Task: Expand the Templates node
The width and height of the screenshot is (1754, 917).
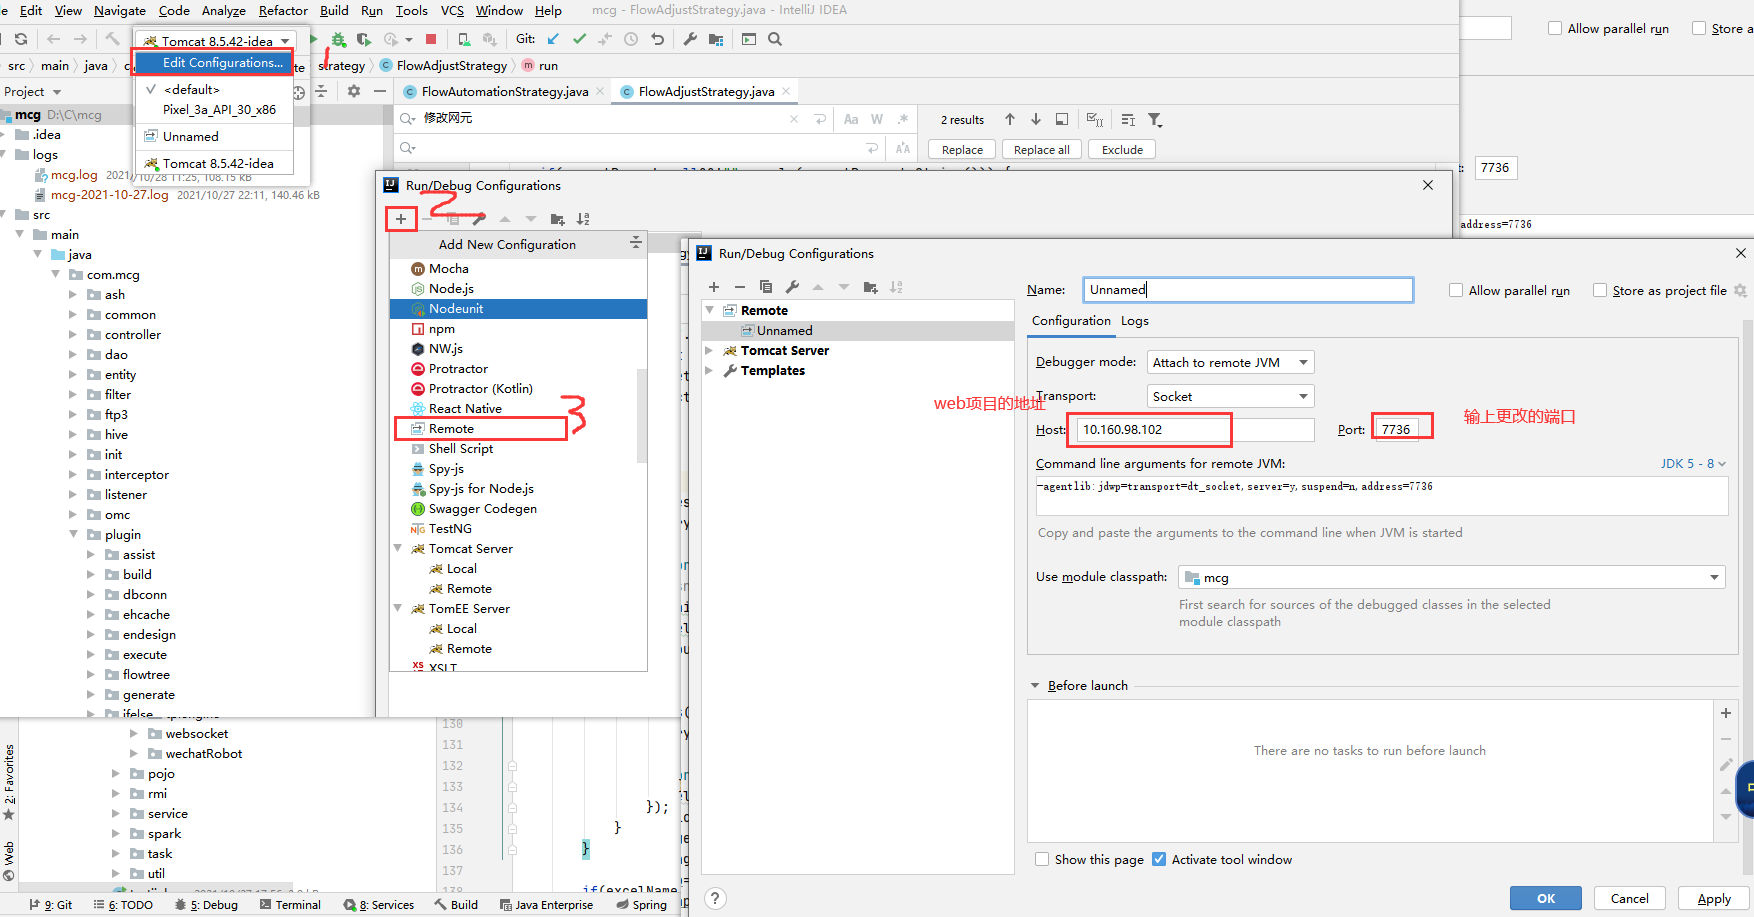Action: 710,370
